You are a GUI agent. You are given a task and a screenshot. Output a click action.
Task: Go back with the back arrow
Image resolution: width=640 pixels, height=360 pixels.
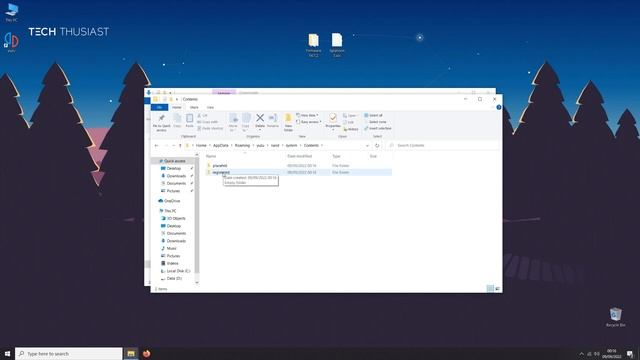(x=157, y=146)
